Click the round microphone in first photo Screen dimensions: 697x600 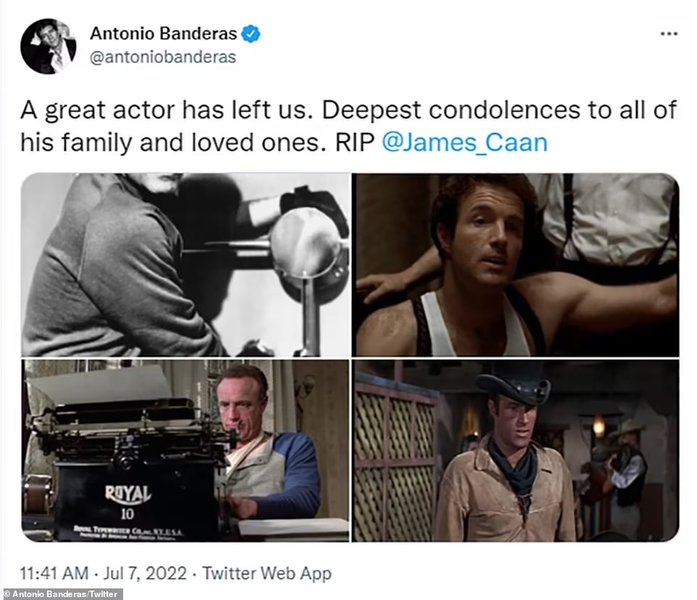[305, 243]
